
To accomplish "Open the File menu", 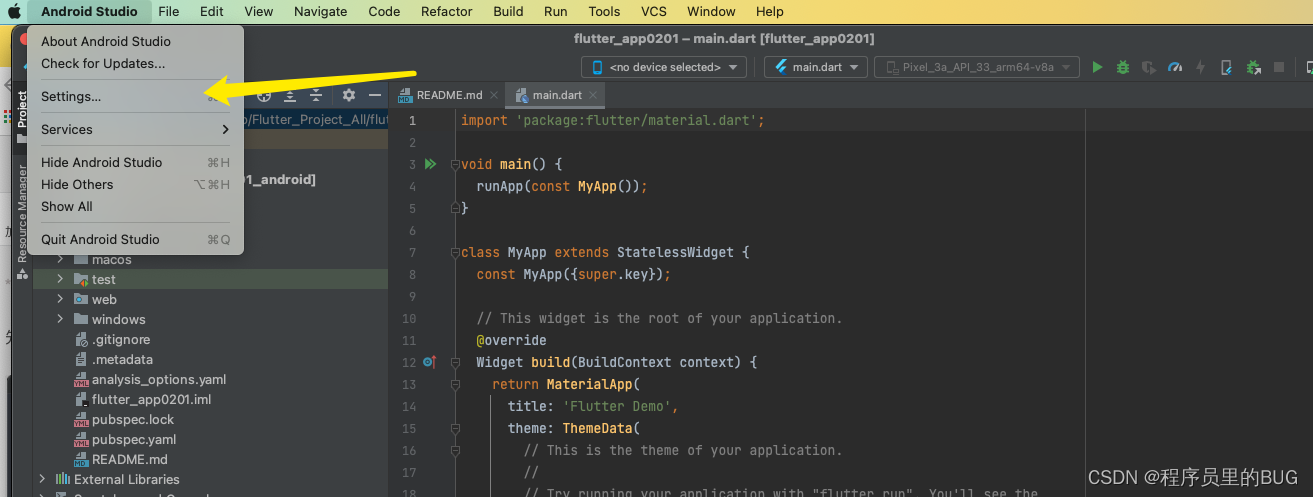I will click(169, 12).
